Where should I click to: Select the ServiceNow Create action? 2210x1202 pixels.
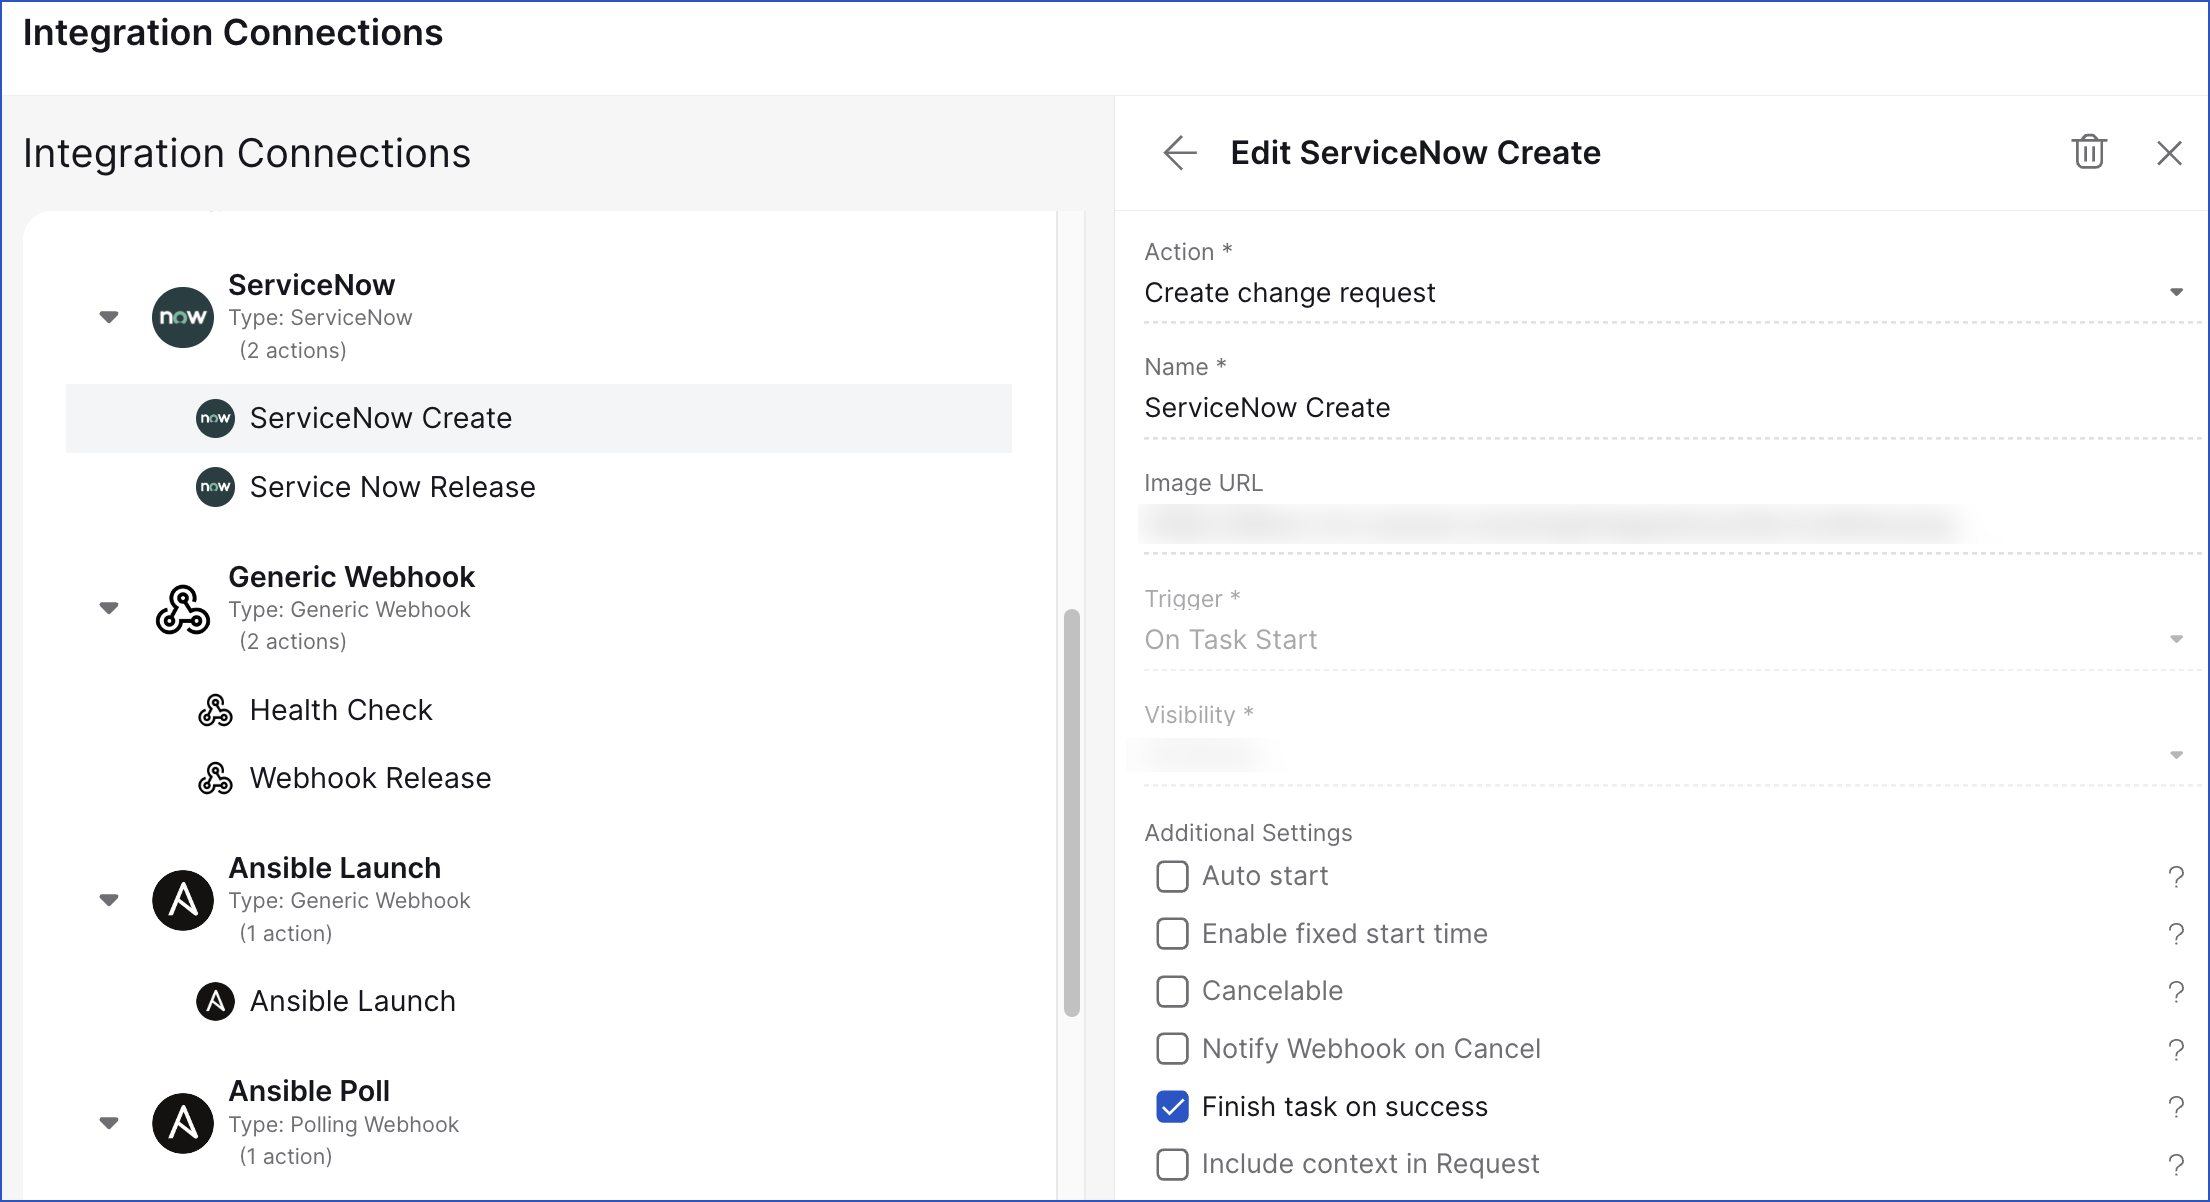point(539,418)
